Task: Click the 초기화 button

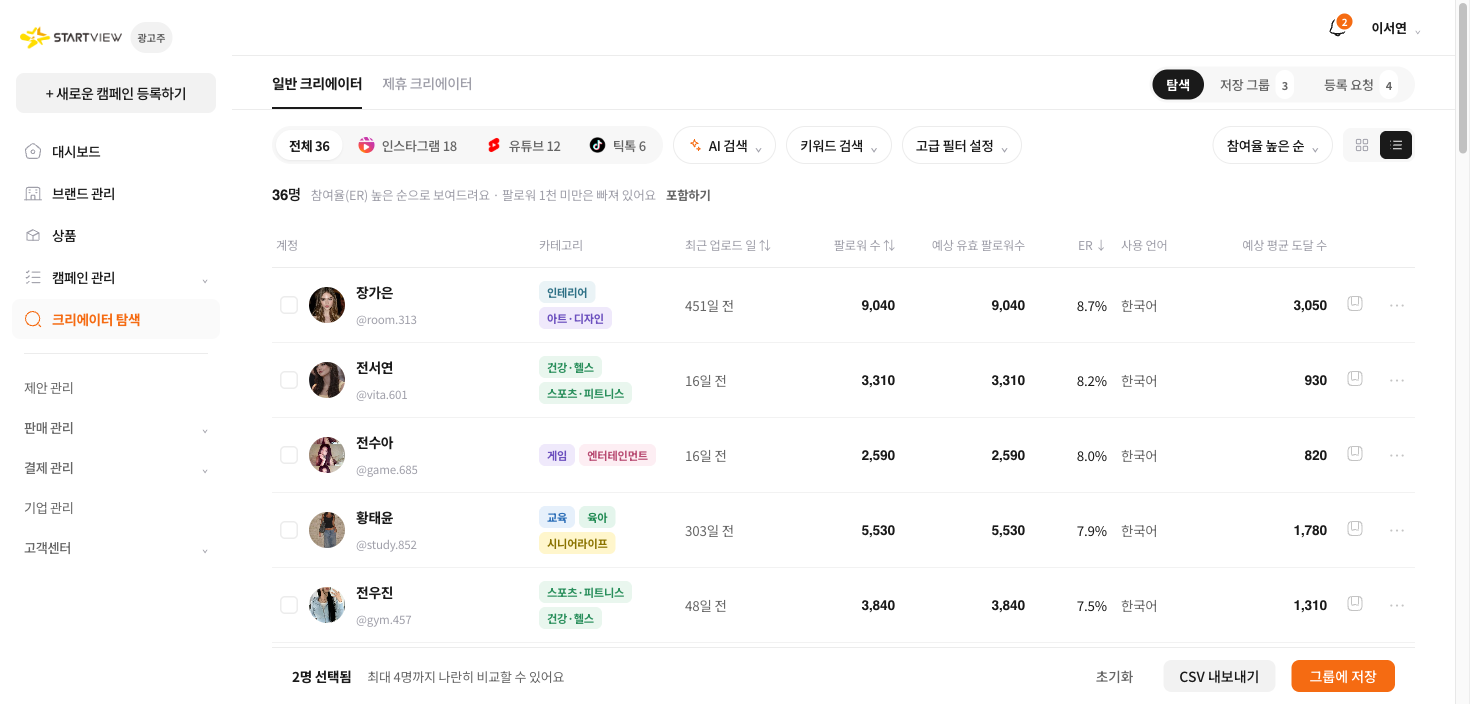Action: pos(1114,676)
